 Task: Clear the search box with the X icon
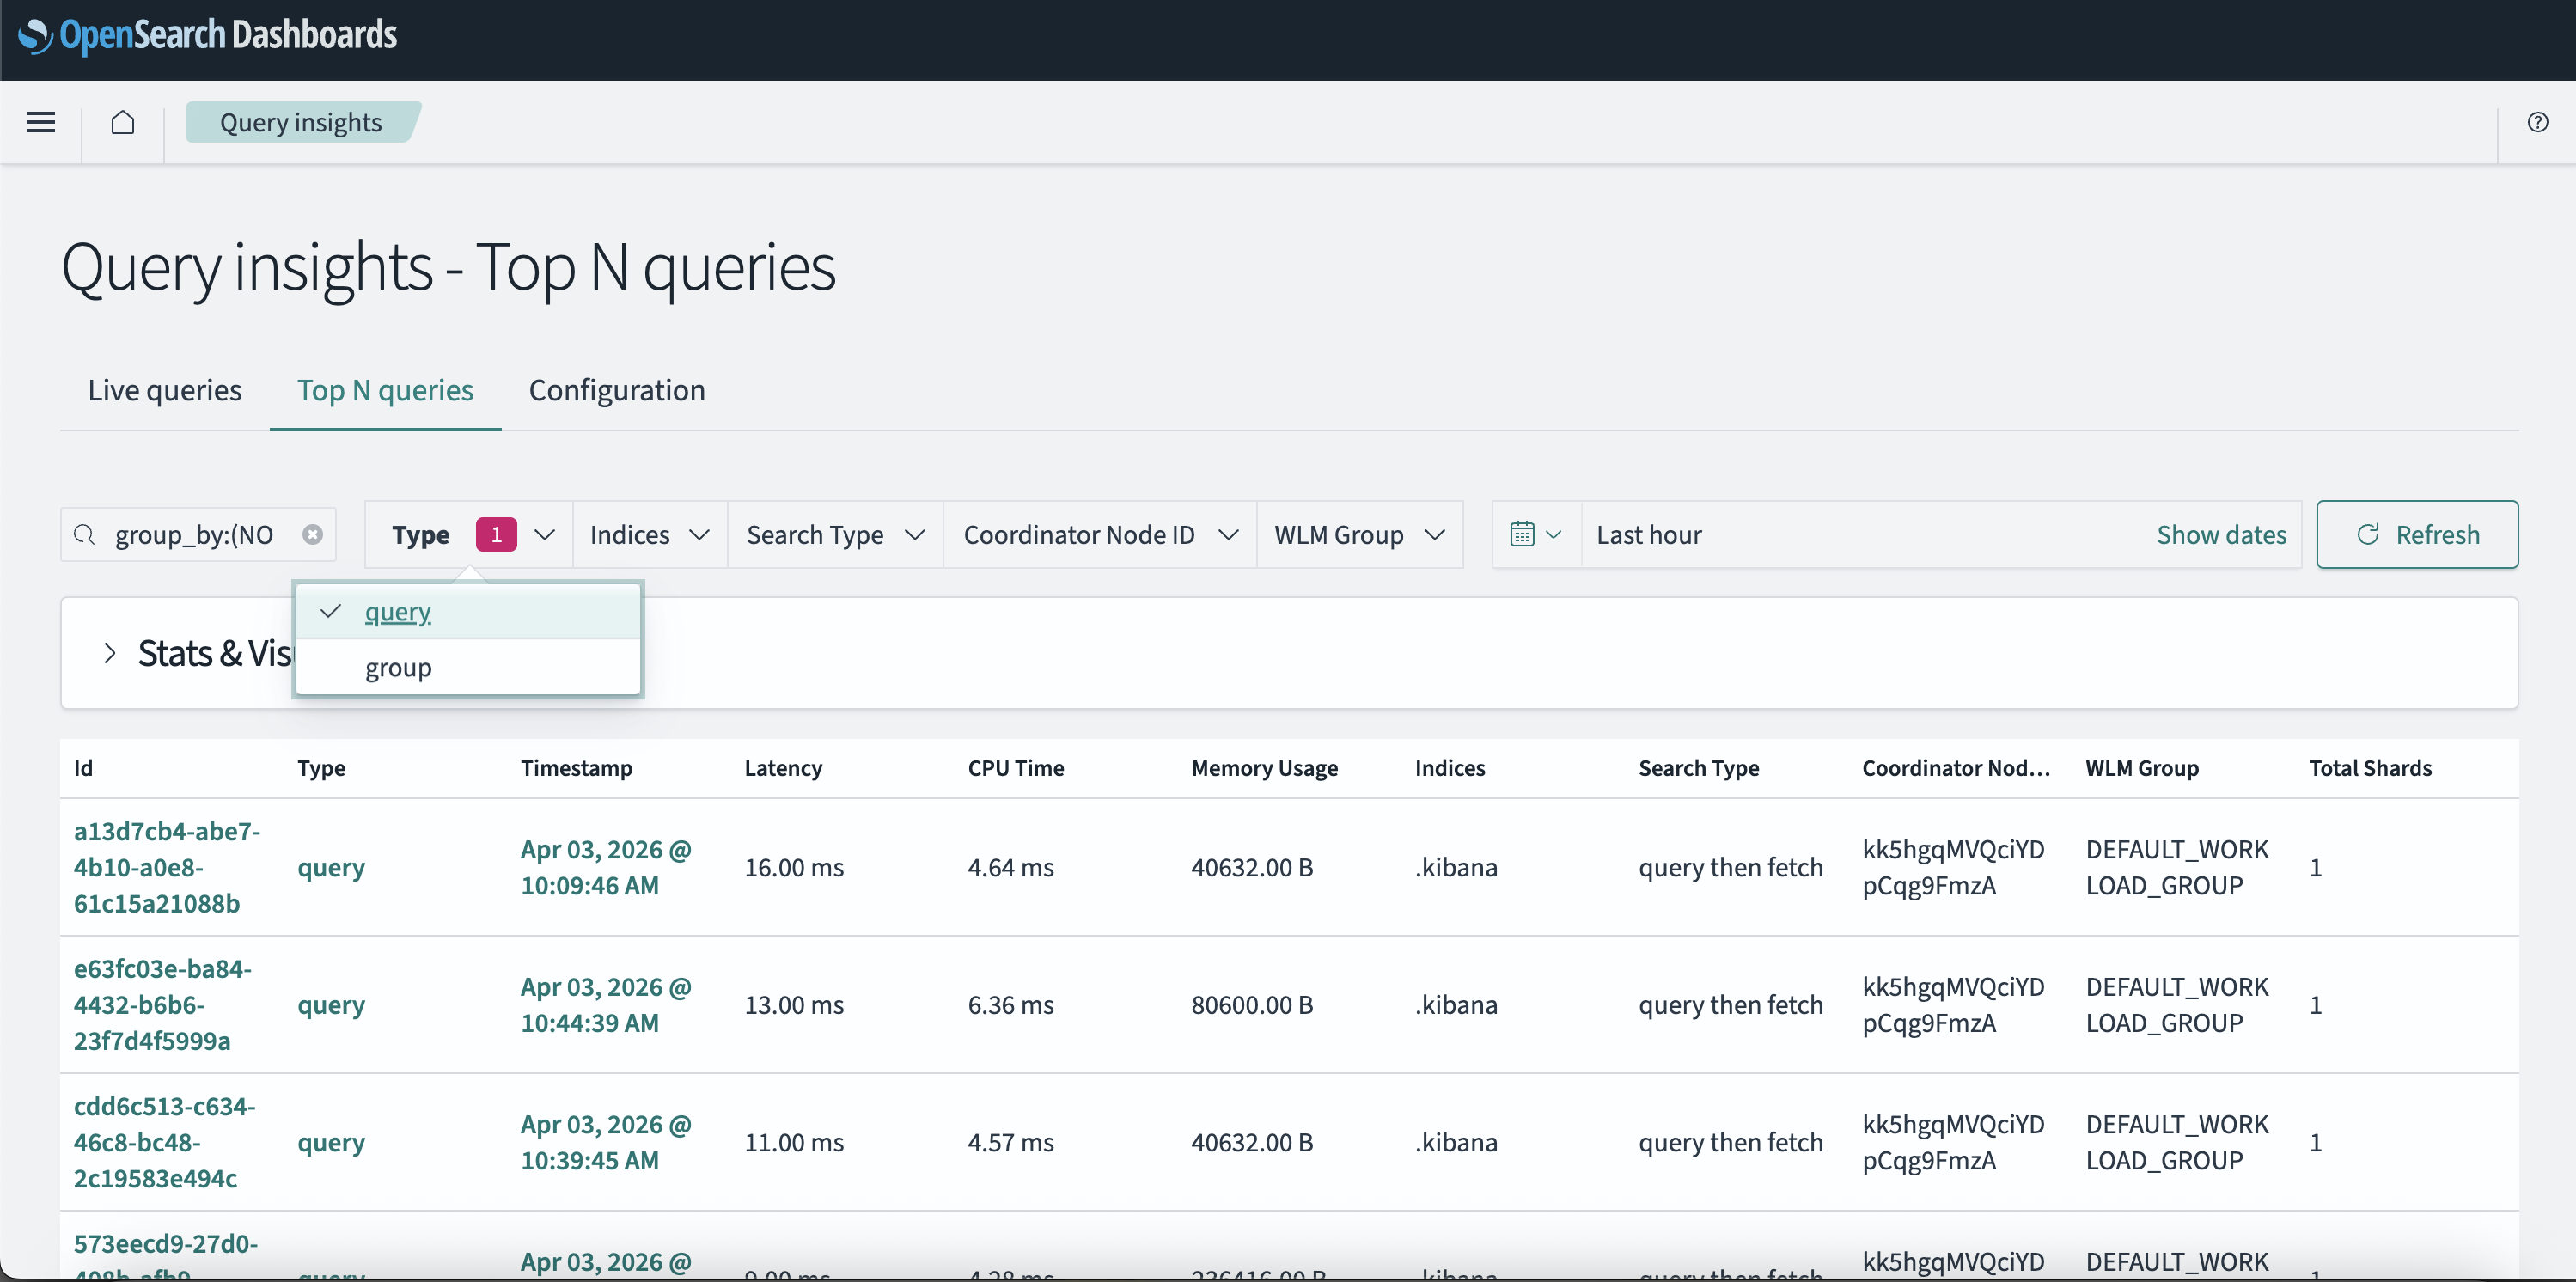(313, 535)
